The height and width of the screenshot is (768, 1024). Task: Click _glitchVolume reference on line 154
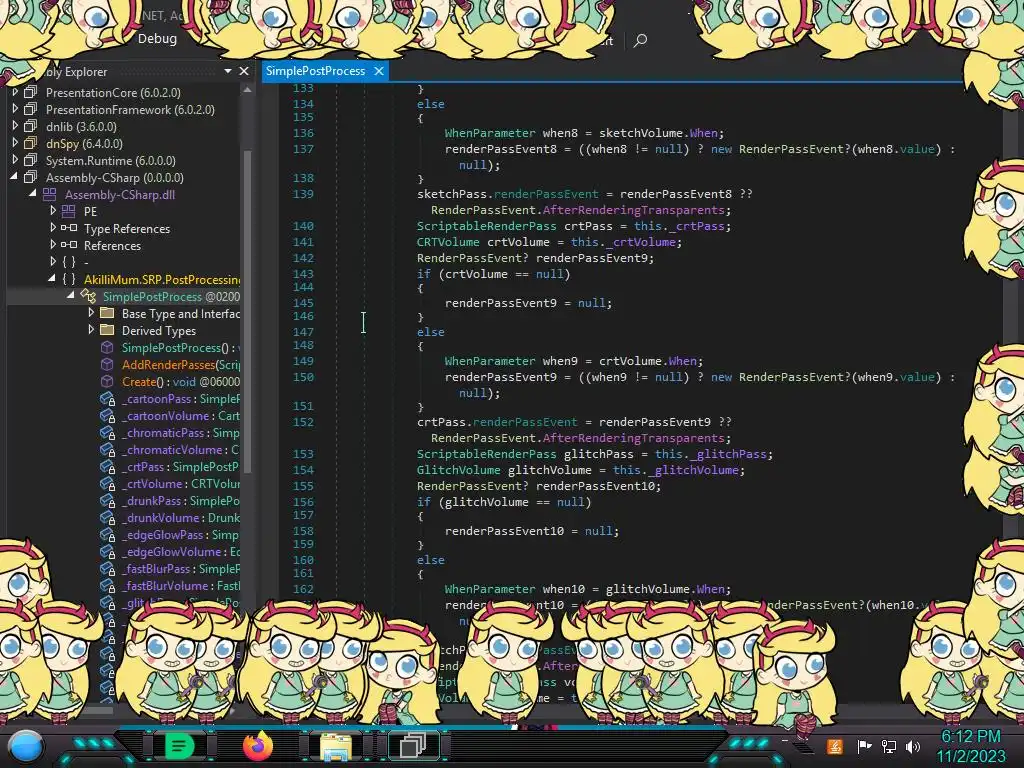697,470
